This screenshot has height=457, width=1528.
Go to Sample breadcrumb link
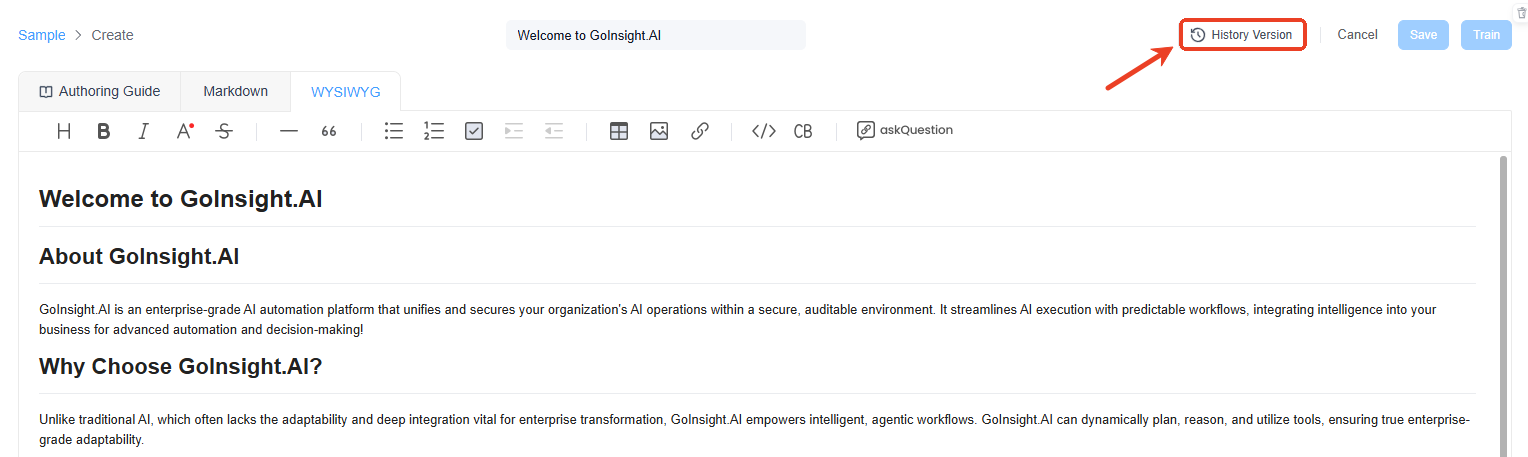(x=42, y=35)
